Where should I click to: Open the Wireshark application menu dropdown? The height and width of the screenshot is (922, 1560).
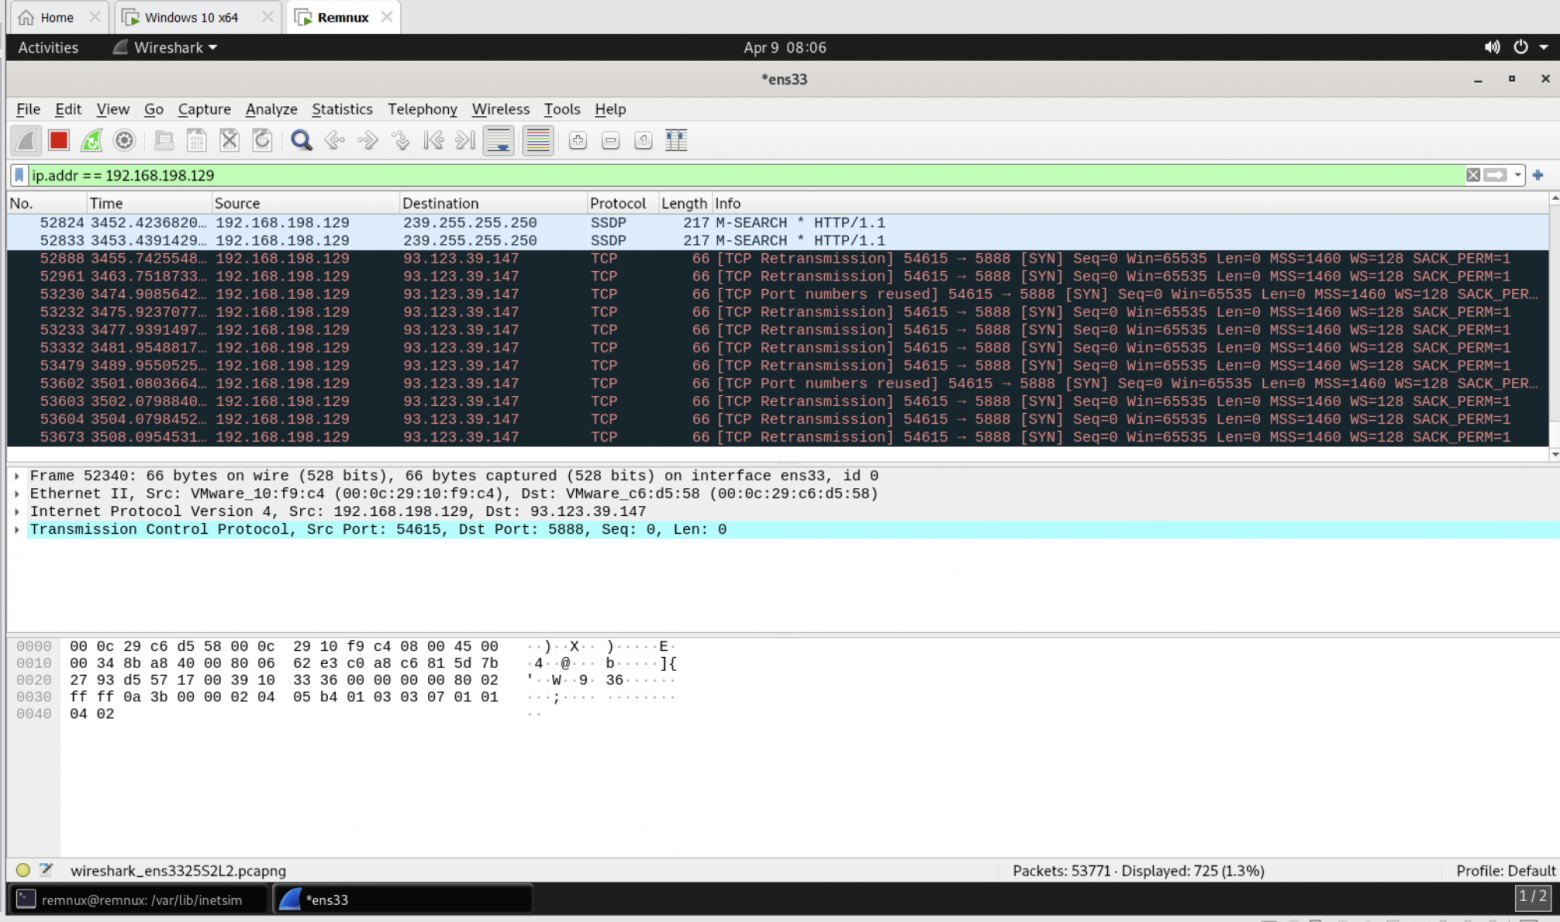click(x=165, y=47)
